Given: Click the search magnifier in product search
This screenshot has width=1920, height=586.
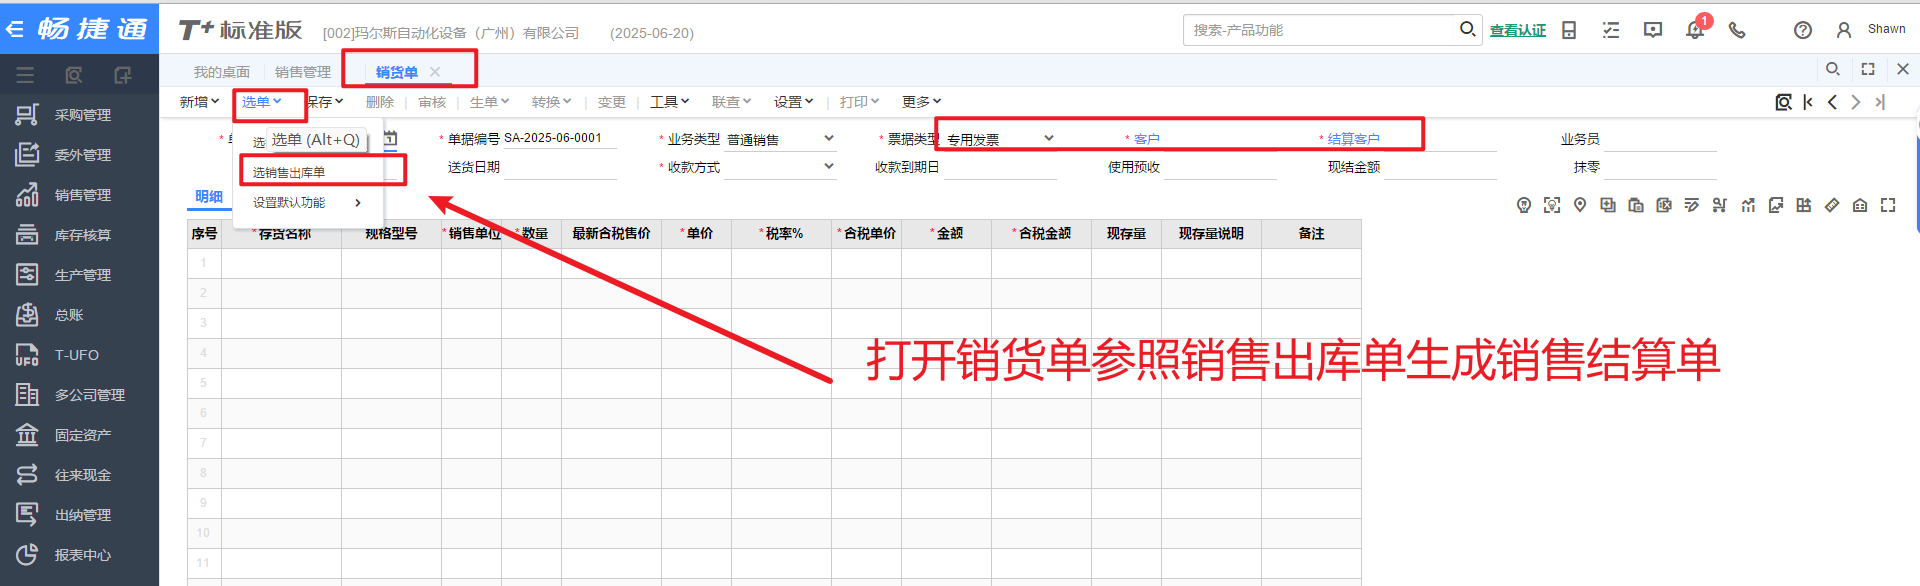Looking at the screenshot, I should (1467, 30).
